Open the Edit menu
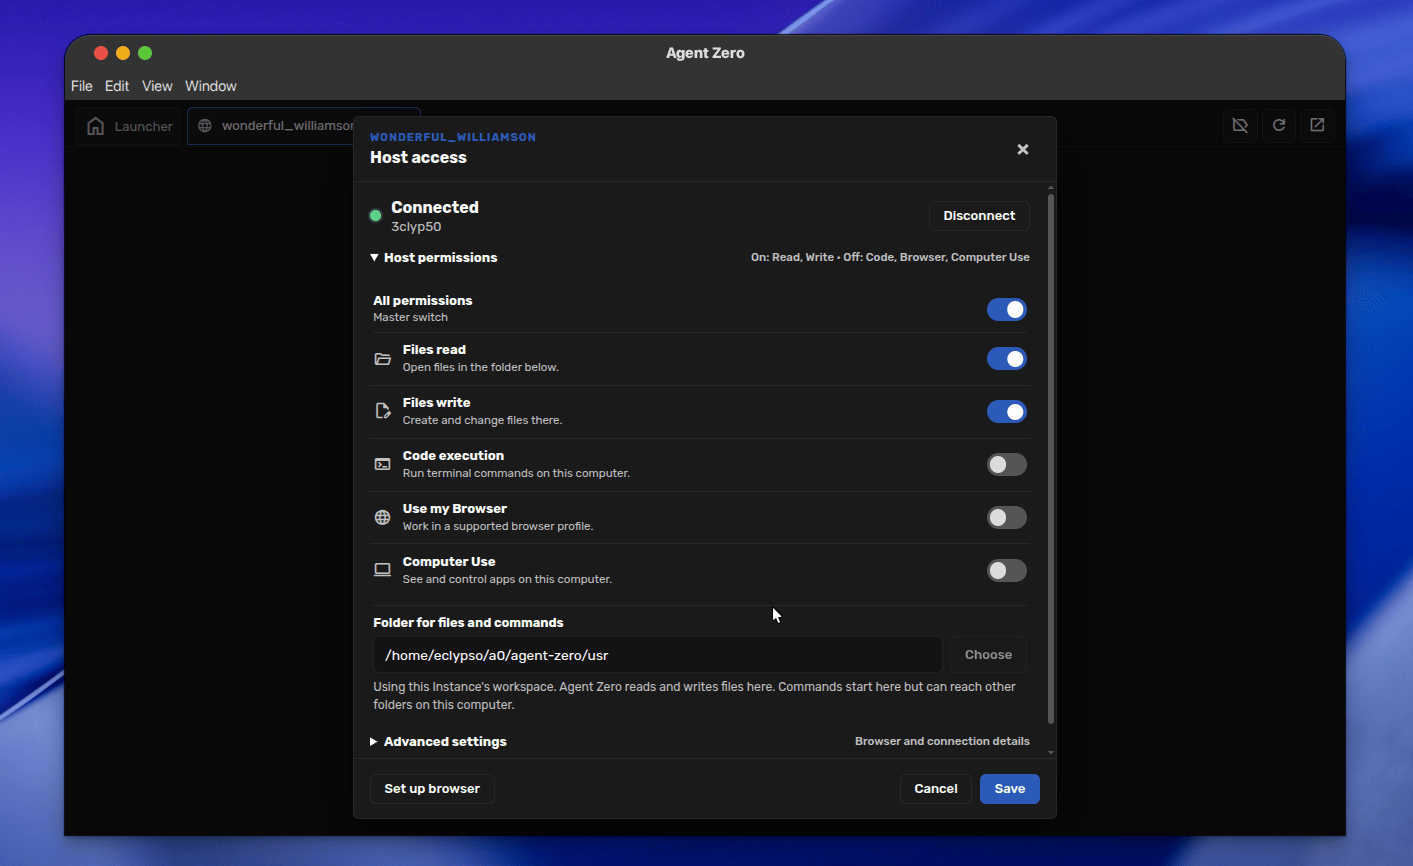Viewport: 1413px width, 866px height. [117, 86]
